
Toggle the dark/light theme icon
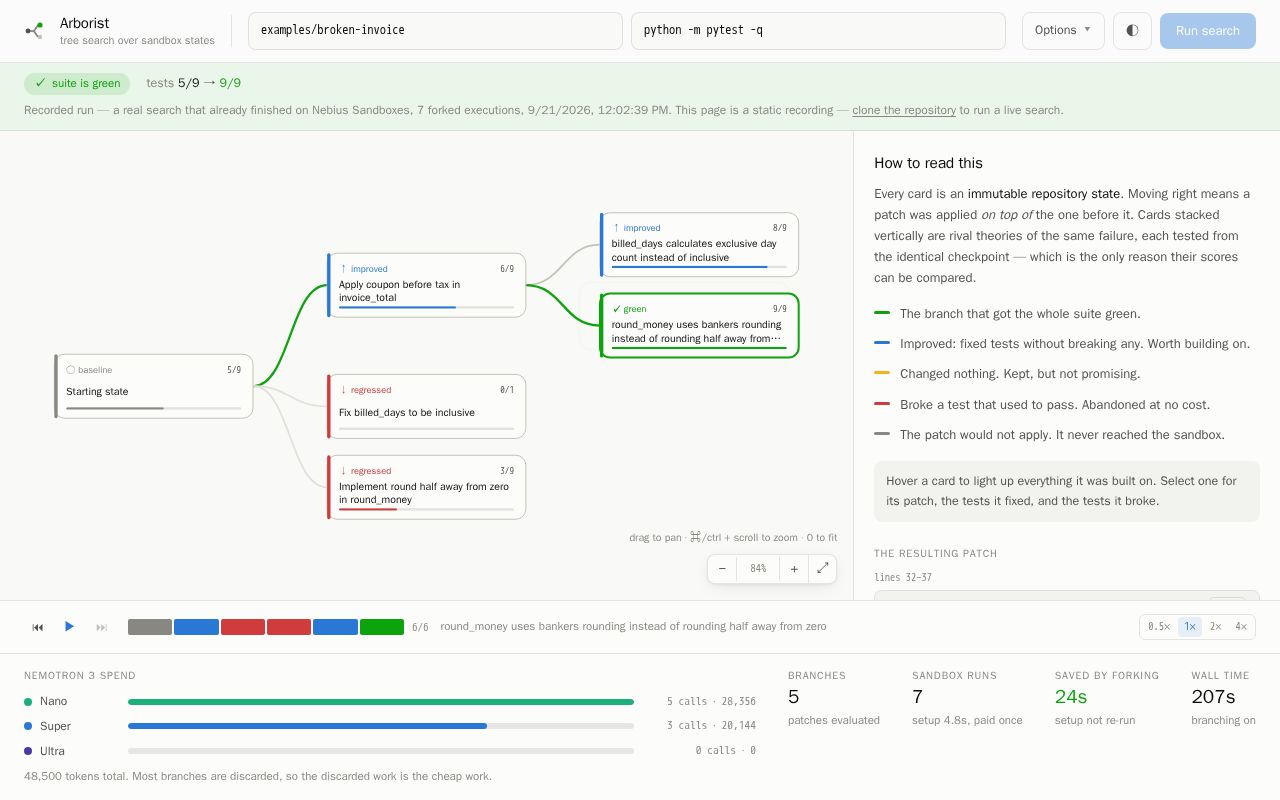tap(1132, 31)
